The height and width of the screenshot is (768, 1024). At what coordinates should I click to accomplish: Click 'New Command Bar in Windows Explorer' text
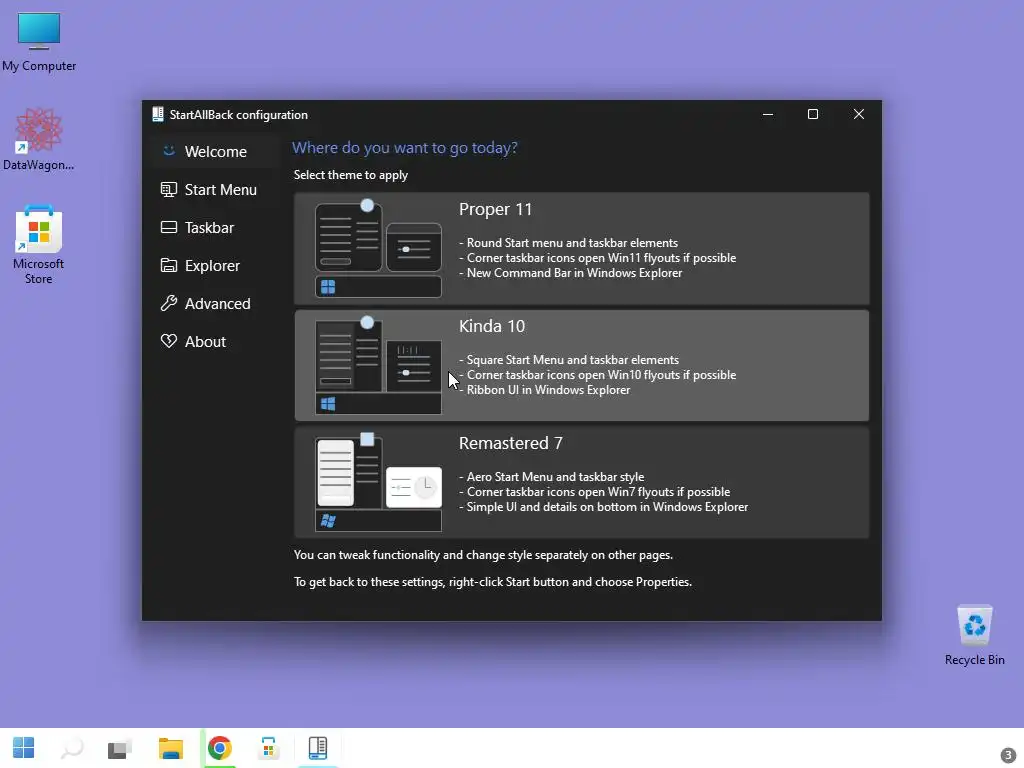pyautogui.click(x=574, y=273)
